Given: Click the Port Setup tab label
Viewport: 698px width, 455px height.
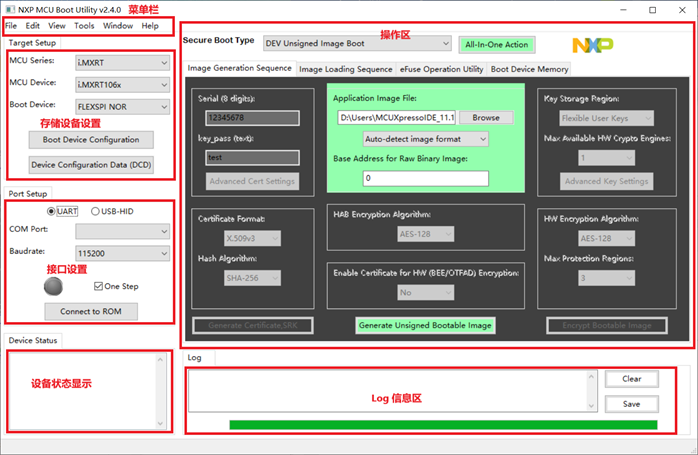Looking at the screenshot, I should coord(28,194).
